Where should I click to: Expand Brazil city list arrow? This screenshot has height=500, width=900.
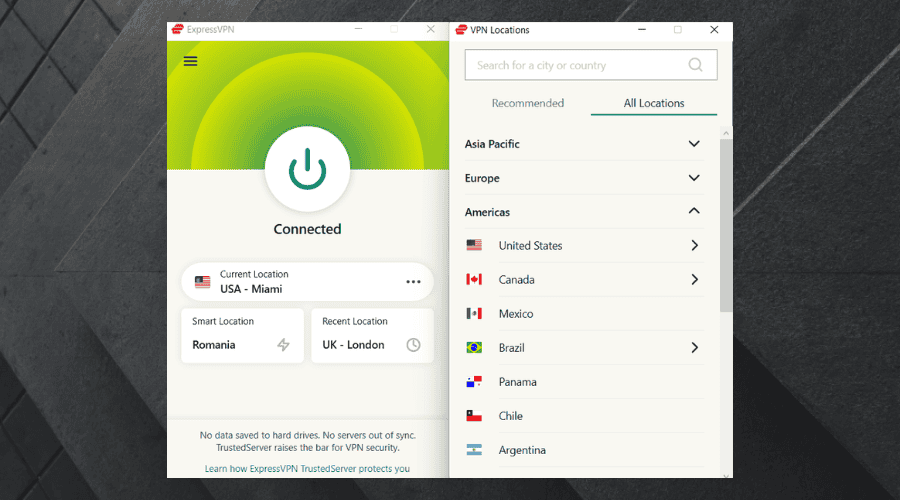tap(695, 348)
